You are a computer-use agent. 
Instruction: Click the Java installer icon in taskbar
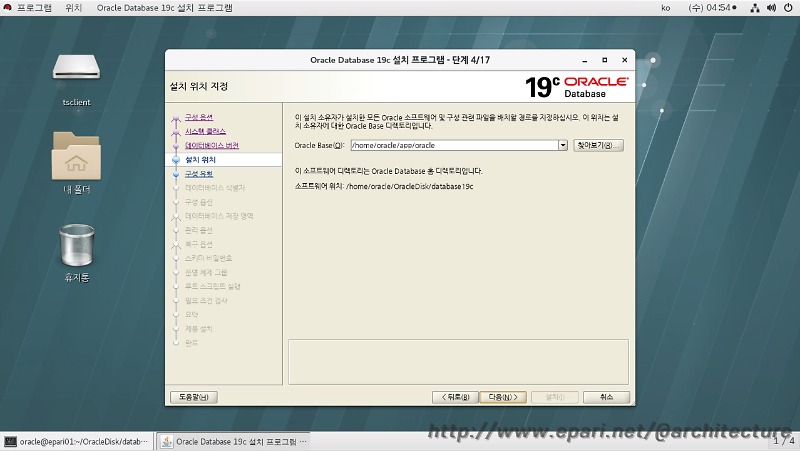(166, 441)
